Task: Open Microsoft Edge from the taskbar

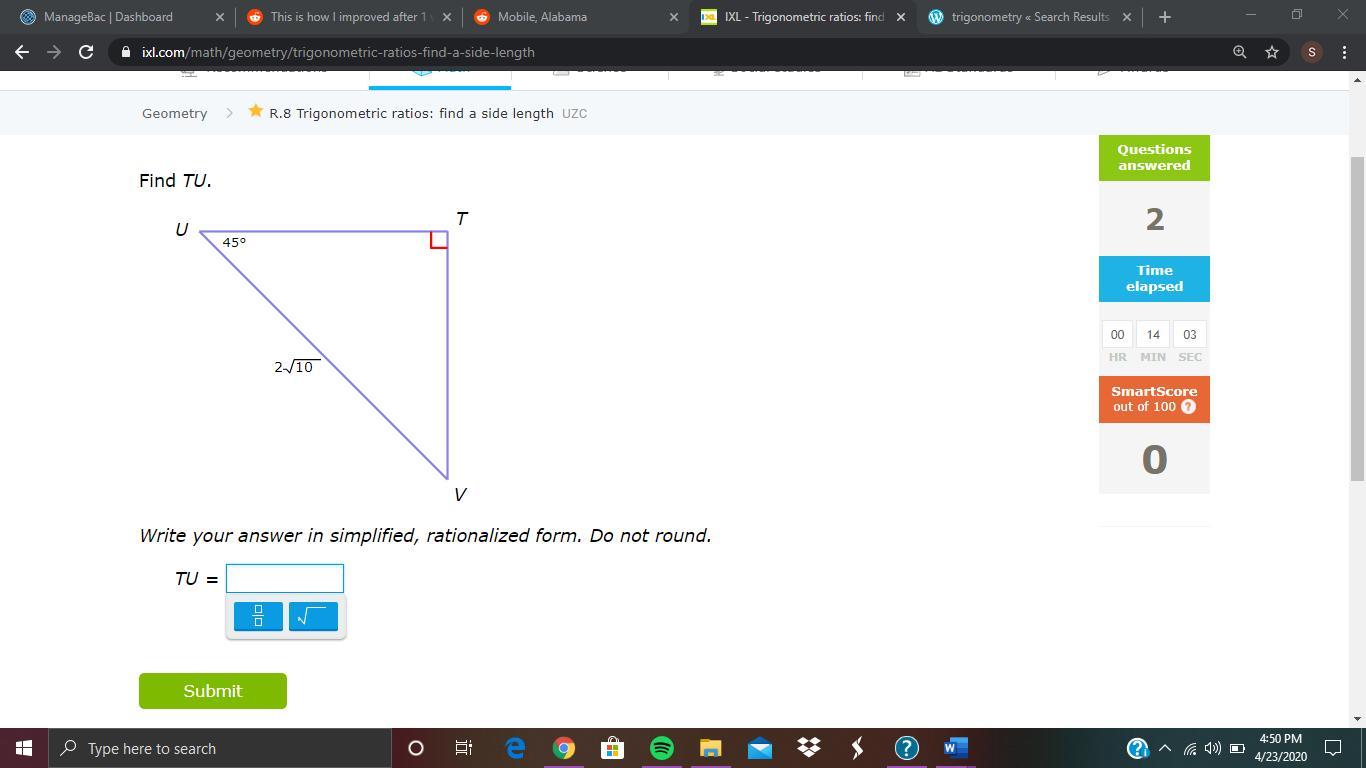Action: click(515, 748)
